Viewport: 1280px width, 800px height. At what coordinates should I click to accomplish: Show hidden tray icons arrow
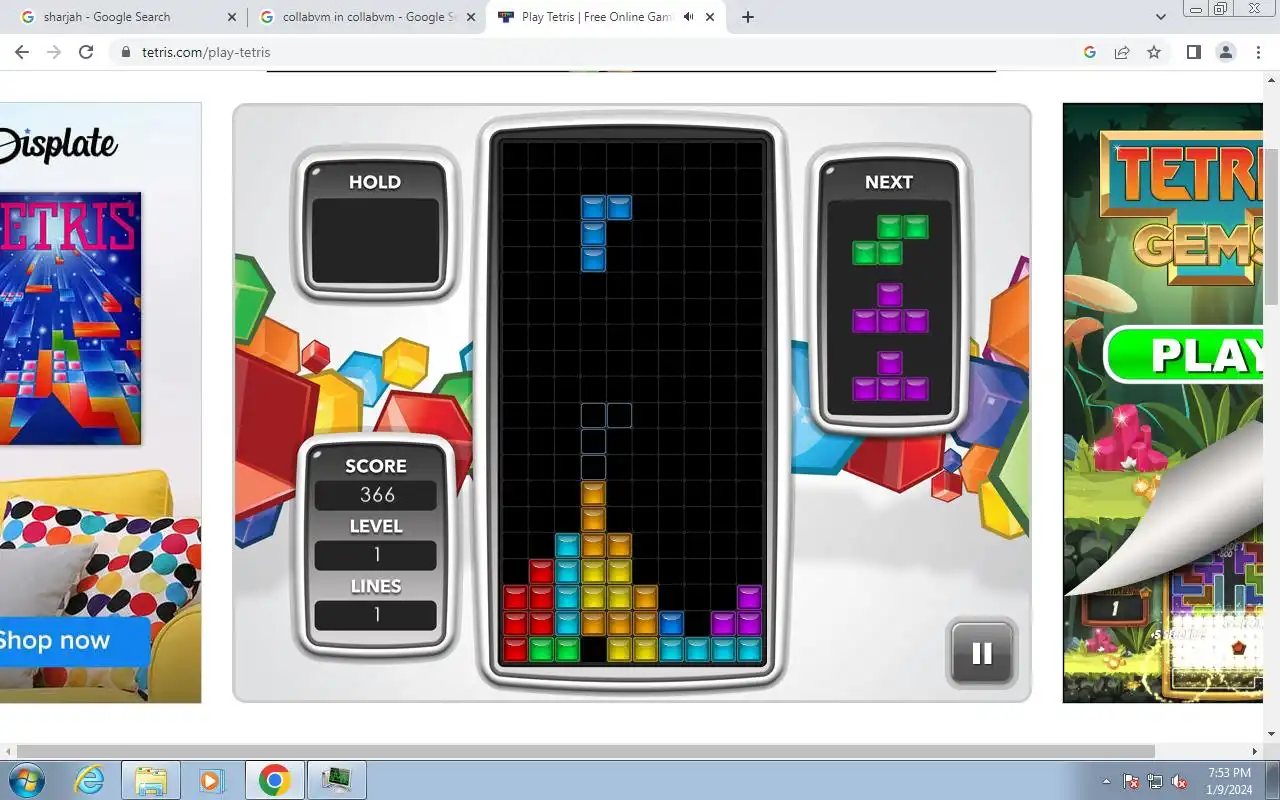(1106, 781)
